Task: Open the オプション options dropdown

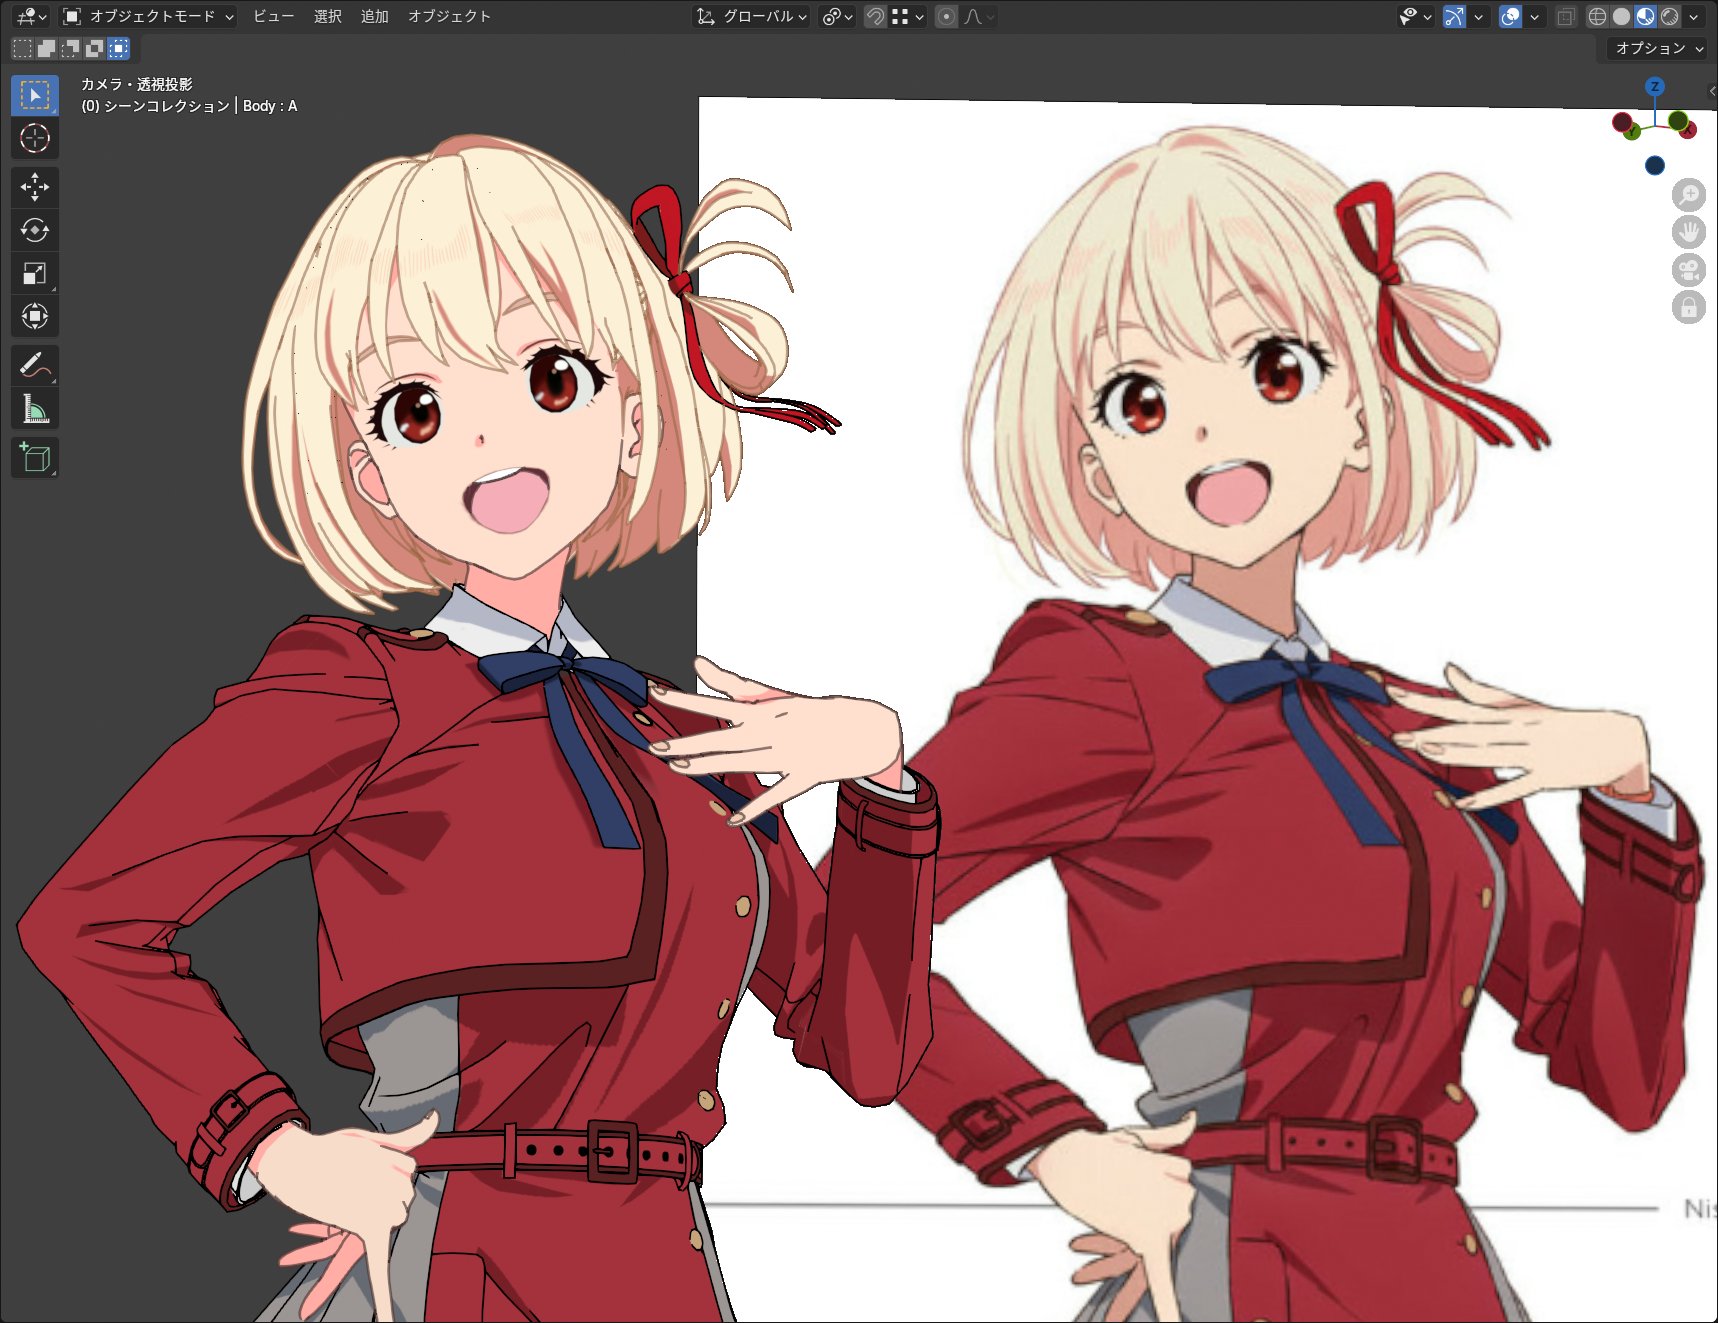Action: click(1658, 48)
